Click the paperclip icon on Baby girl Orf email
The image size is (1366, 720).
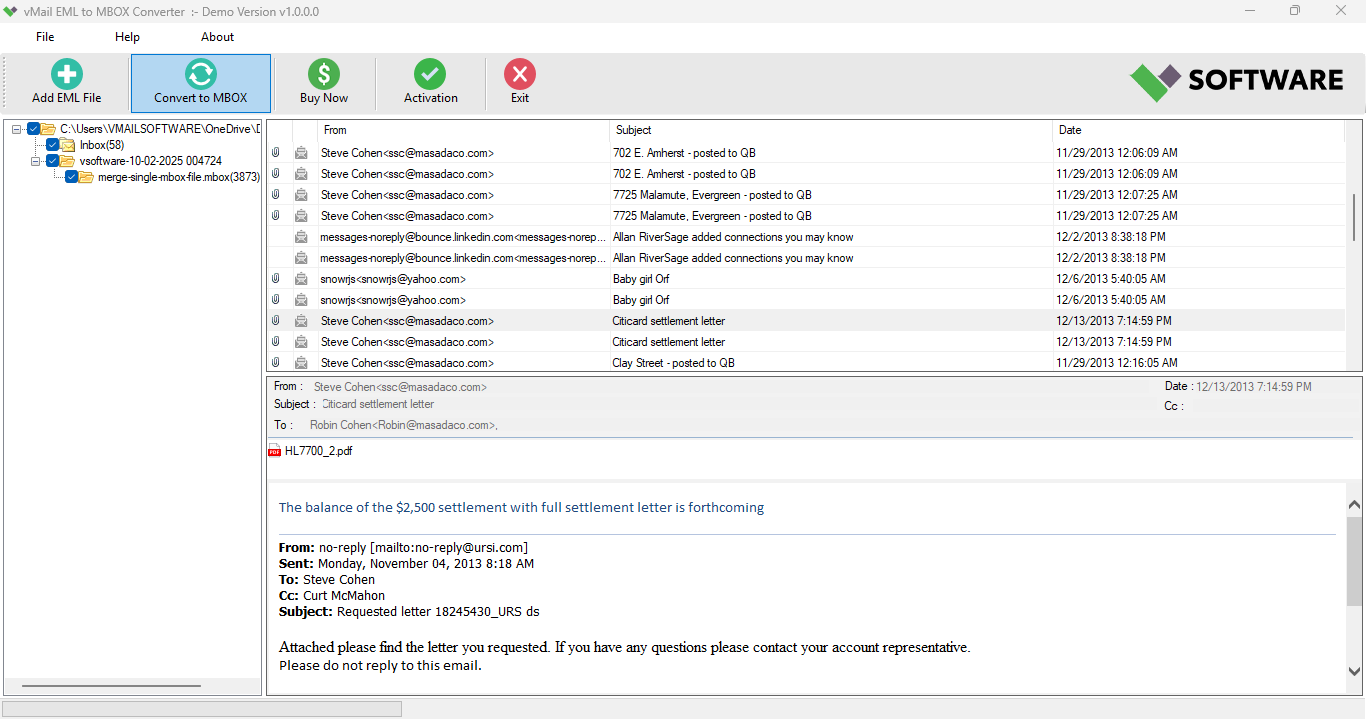[x=275, y=278]
